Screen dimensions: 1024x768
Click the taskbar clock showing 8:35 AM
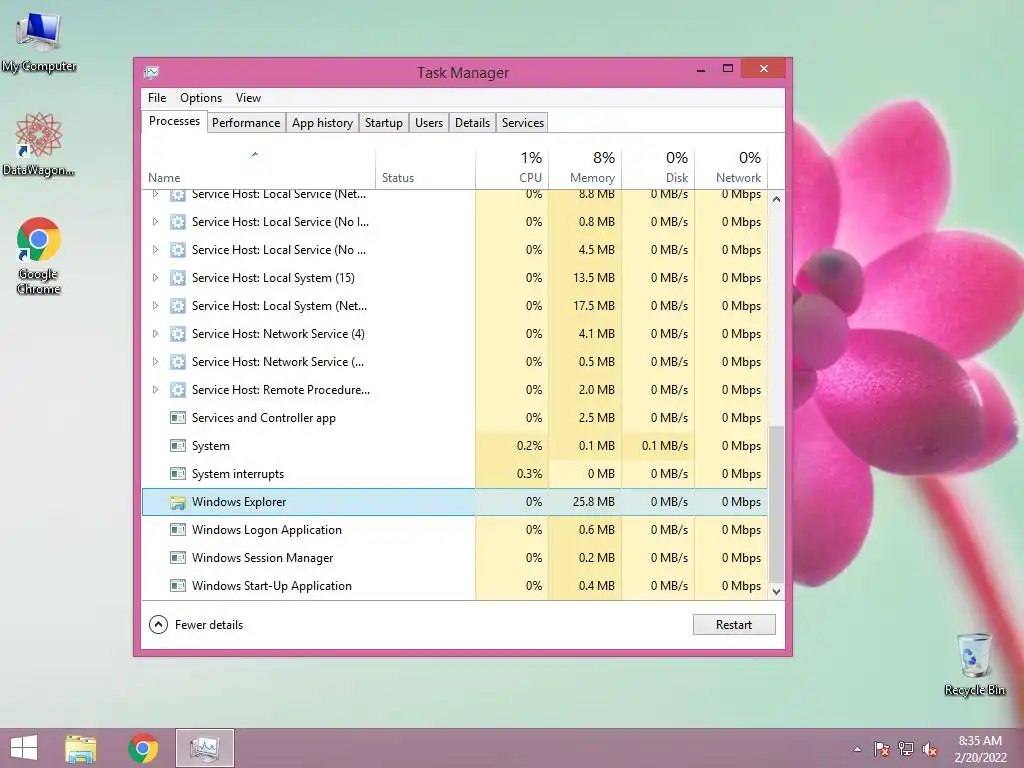(980, 749)
